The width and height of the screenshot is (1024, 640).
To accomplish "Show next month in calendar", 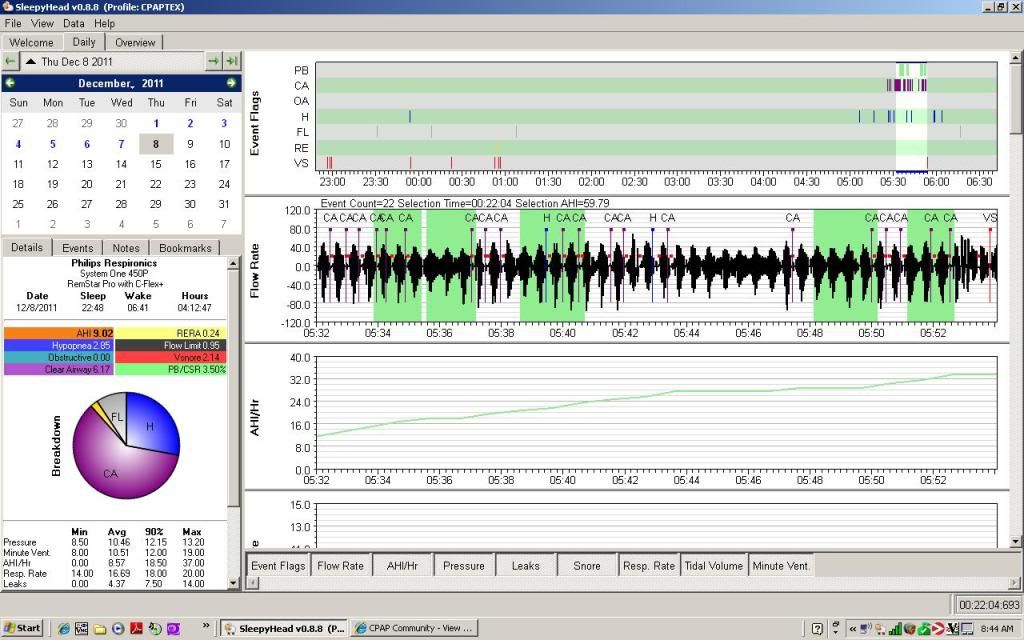I will [x=231, y=83].
